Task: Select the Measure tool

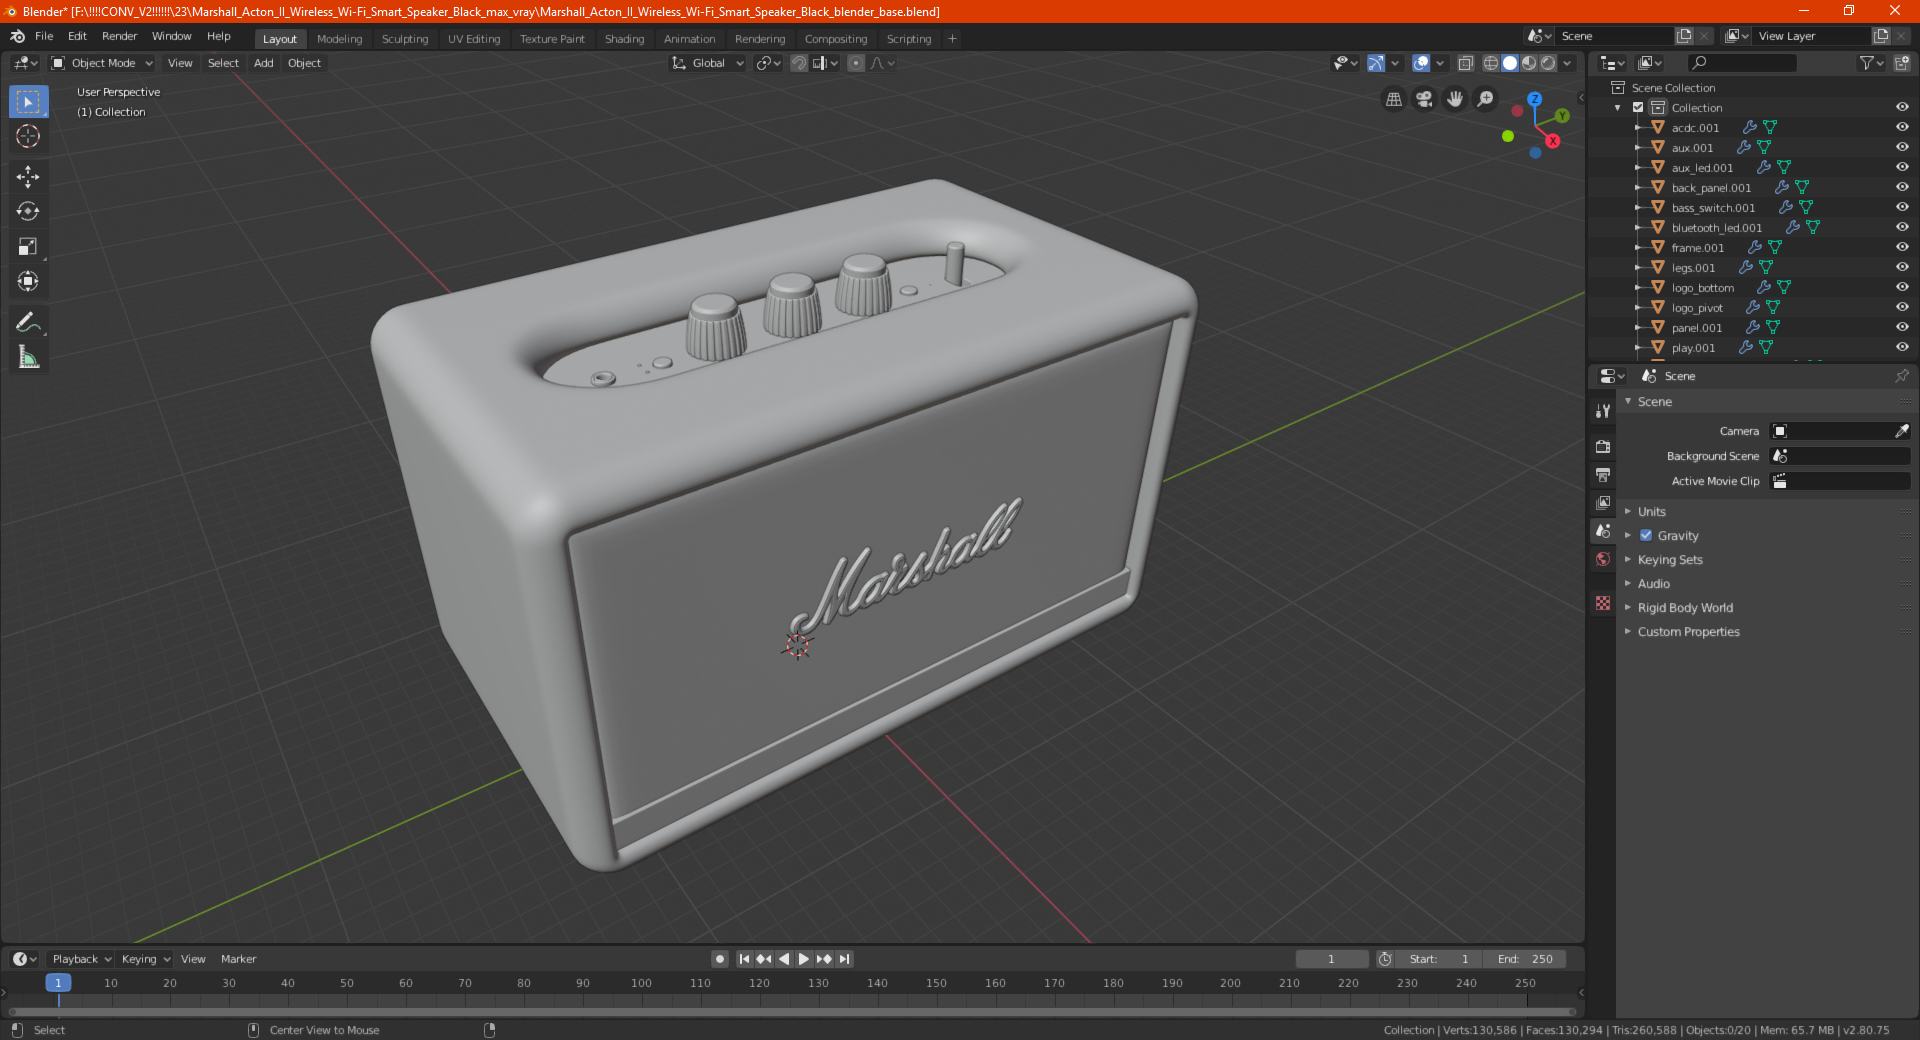Action: coord(28,357)
